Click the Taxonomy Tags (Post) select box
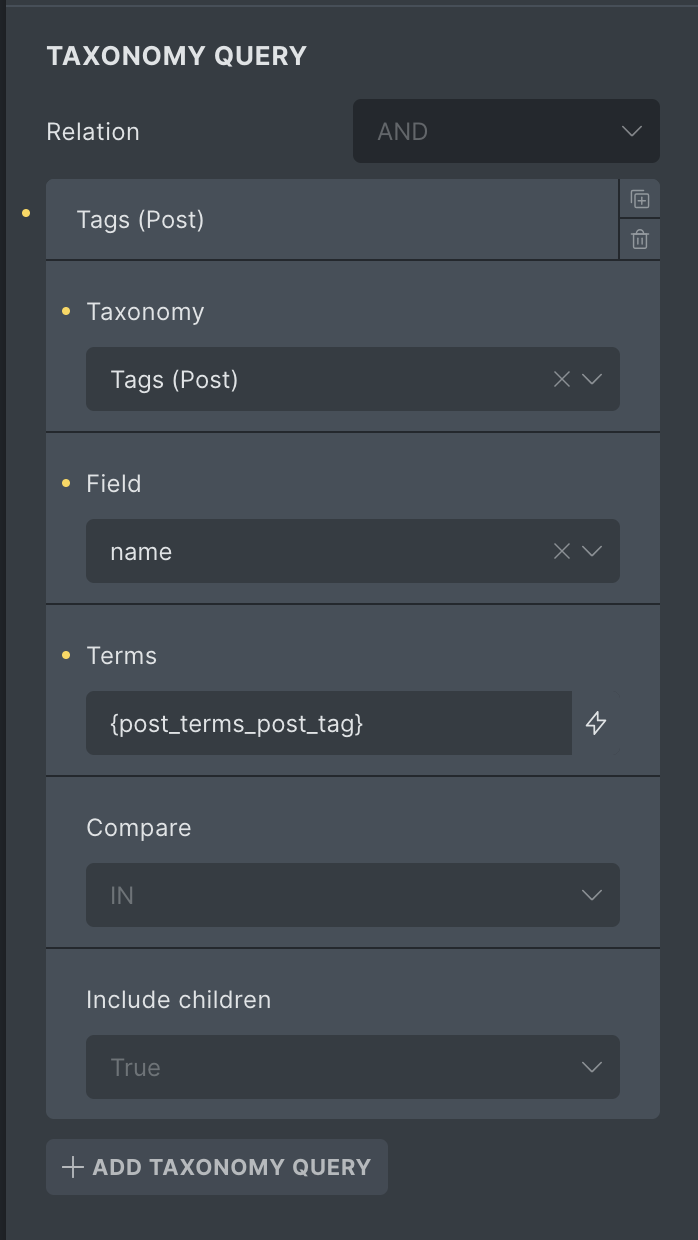 pos(353,379)
